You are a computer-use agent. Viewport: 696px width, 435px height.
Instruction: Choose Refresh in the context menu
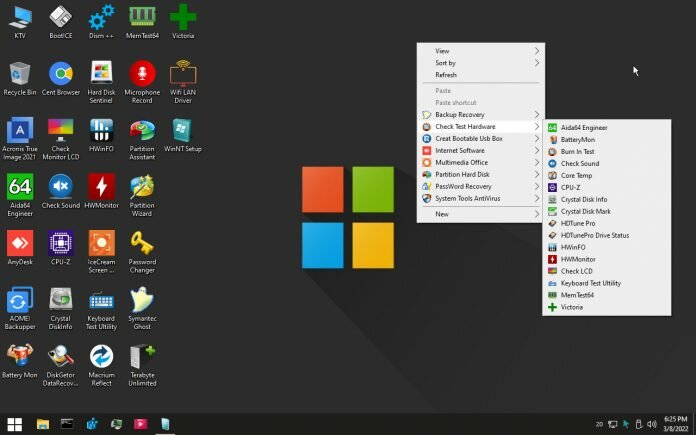coord(481,75)
